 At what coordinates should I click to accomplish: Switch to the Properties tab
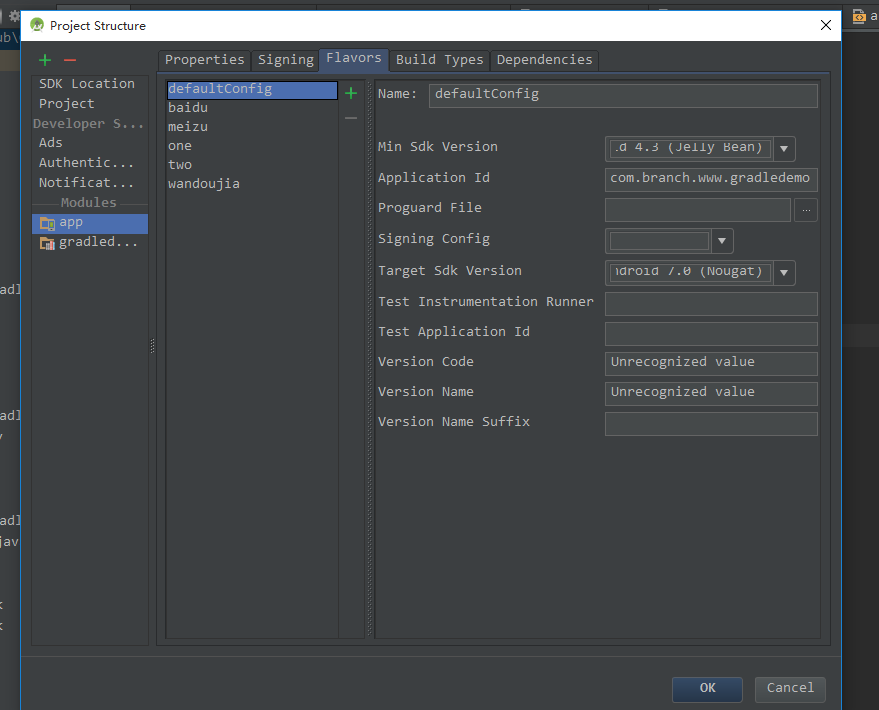[x=205, y=60]
